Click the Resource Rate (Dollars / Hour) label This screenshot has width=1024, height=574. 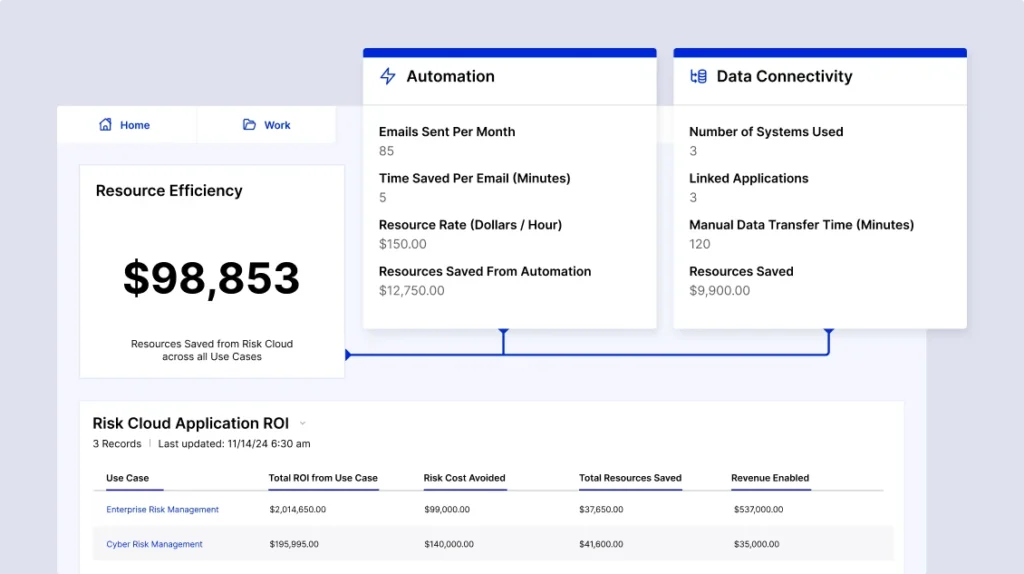[470, 225]
